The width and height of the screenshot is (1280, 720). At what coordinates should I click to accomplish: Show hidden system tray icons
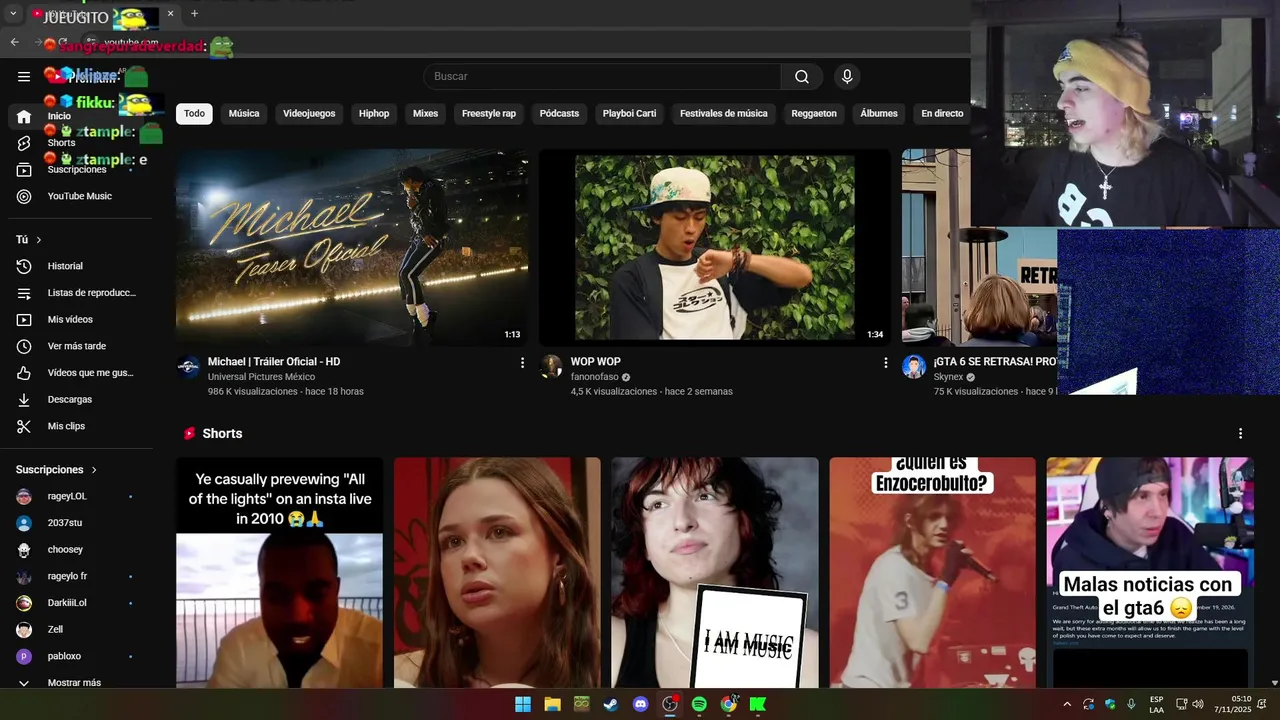[1067, 704]
